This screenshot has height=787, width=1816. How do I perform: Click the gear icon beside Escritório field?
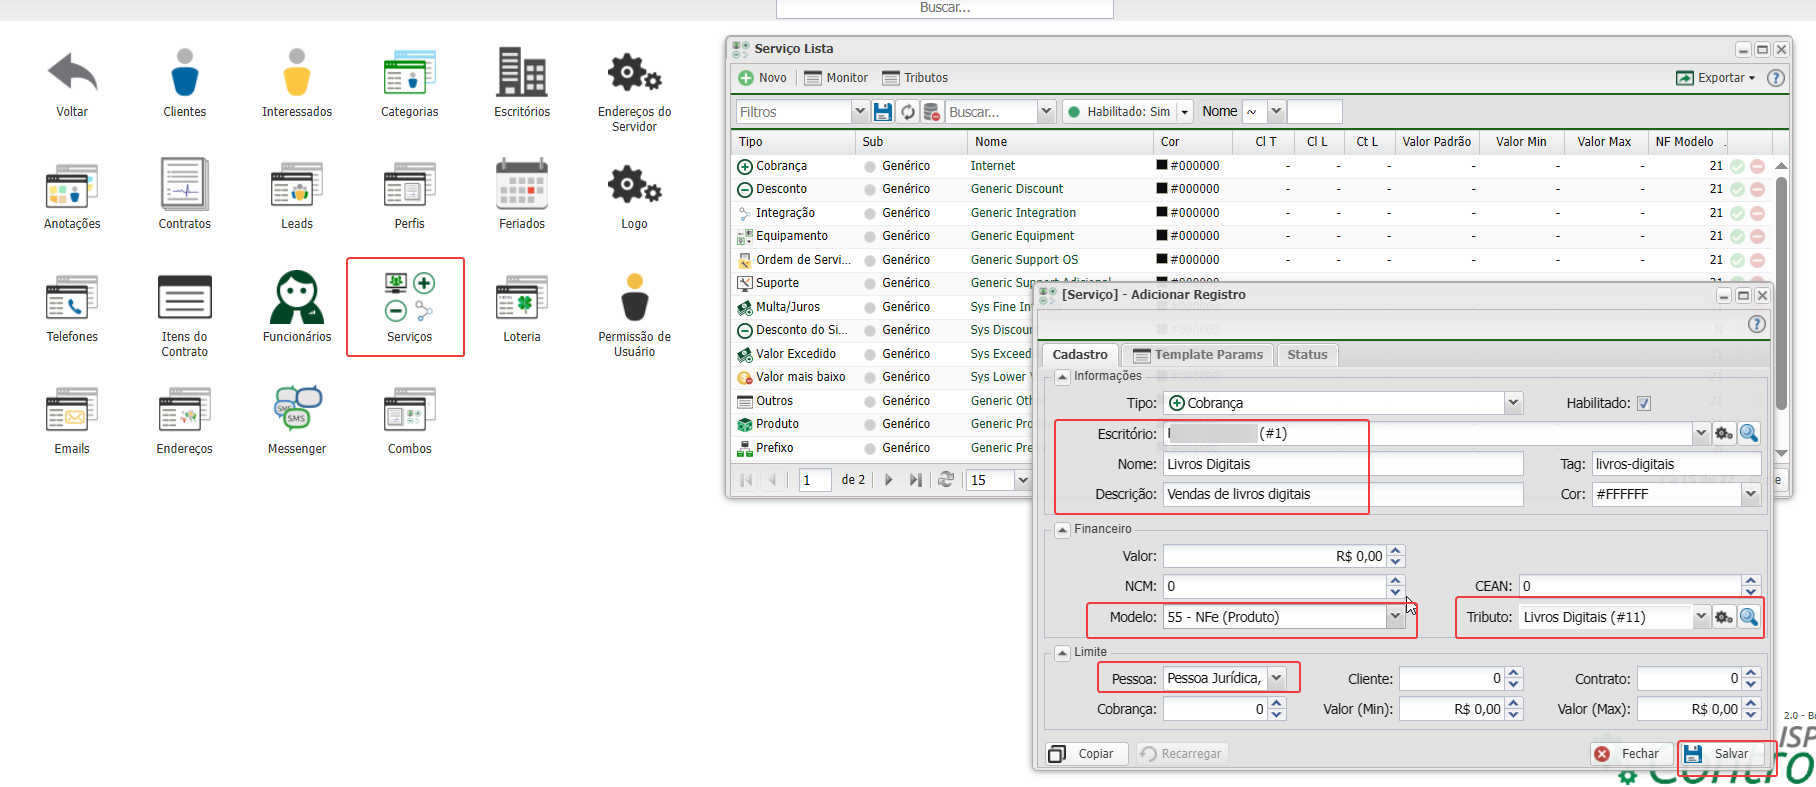click(x=1723, y=433)
